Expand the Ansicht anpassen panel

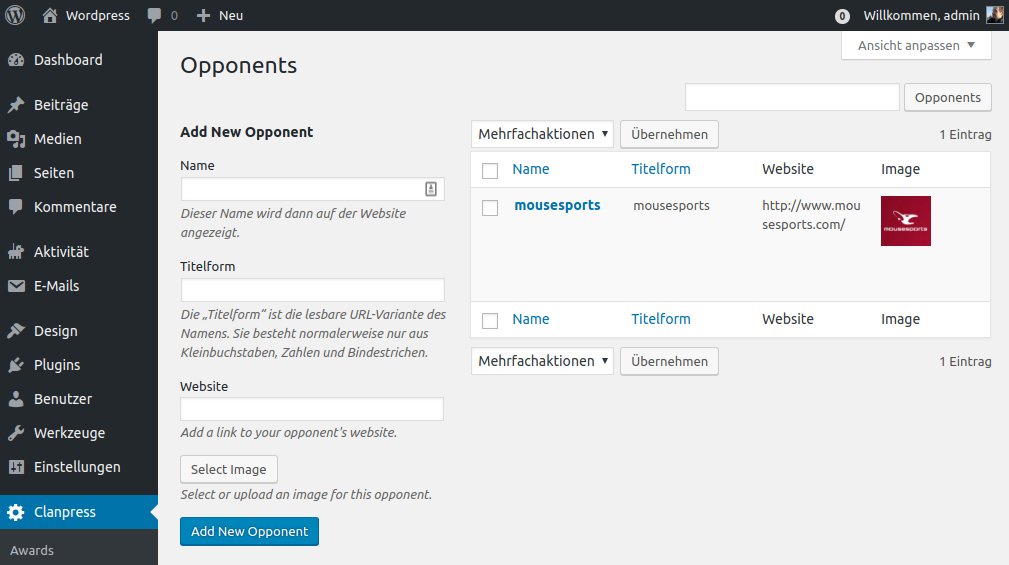[916, 45]
